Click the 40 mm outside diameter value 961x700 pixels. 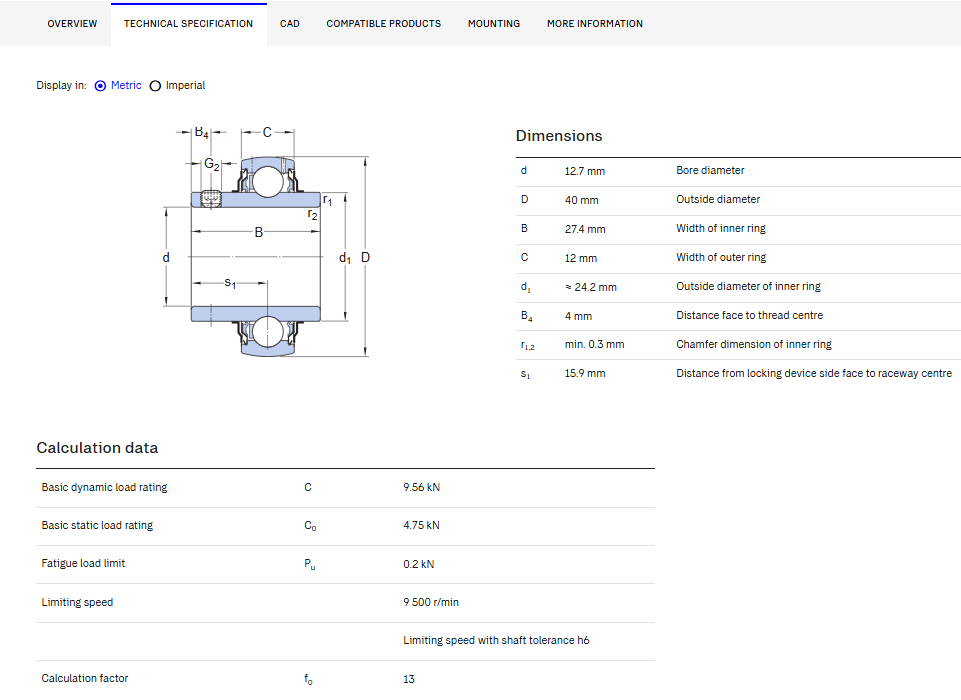[x=582, y=200]
